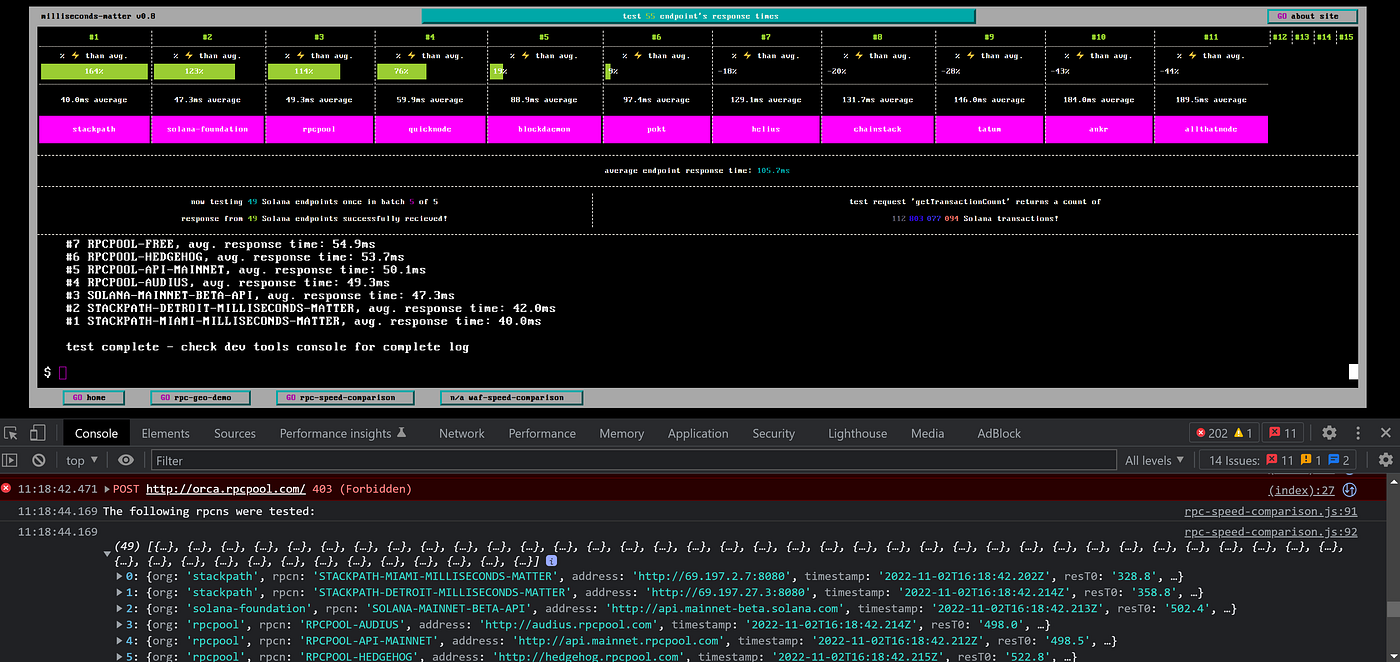Open the Lighthouse tab
Image resolution: width=1400 pixels, height=662 pixels.
click(857, 433)
